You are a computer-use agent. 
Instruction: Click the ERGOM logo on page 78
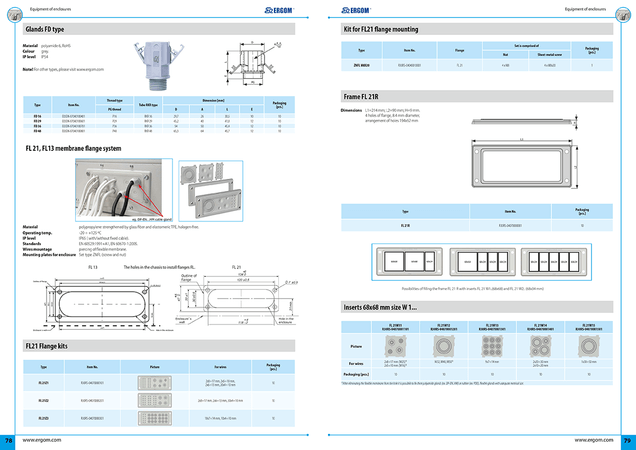point(279,11)
